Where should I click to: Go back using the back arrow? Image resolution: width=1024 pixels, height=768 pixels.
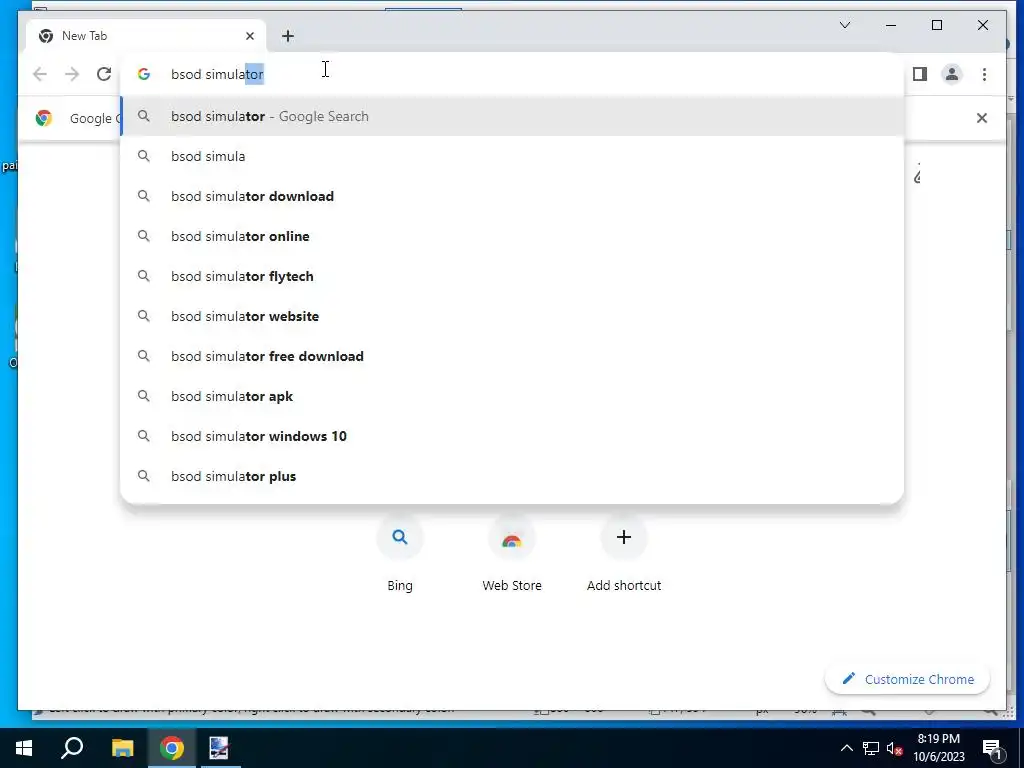(40, 74)
